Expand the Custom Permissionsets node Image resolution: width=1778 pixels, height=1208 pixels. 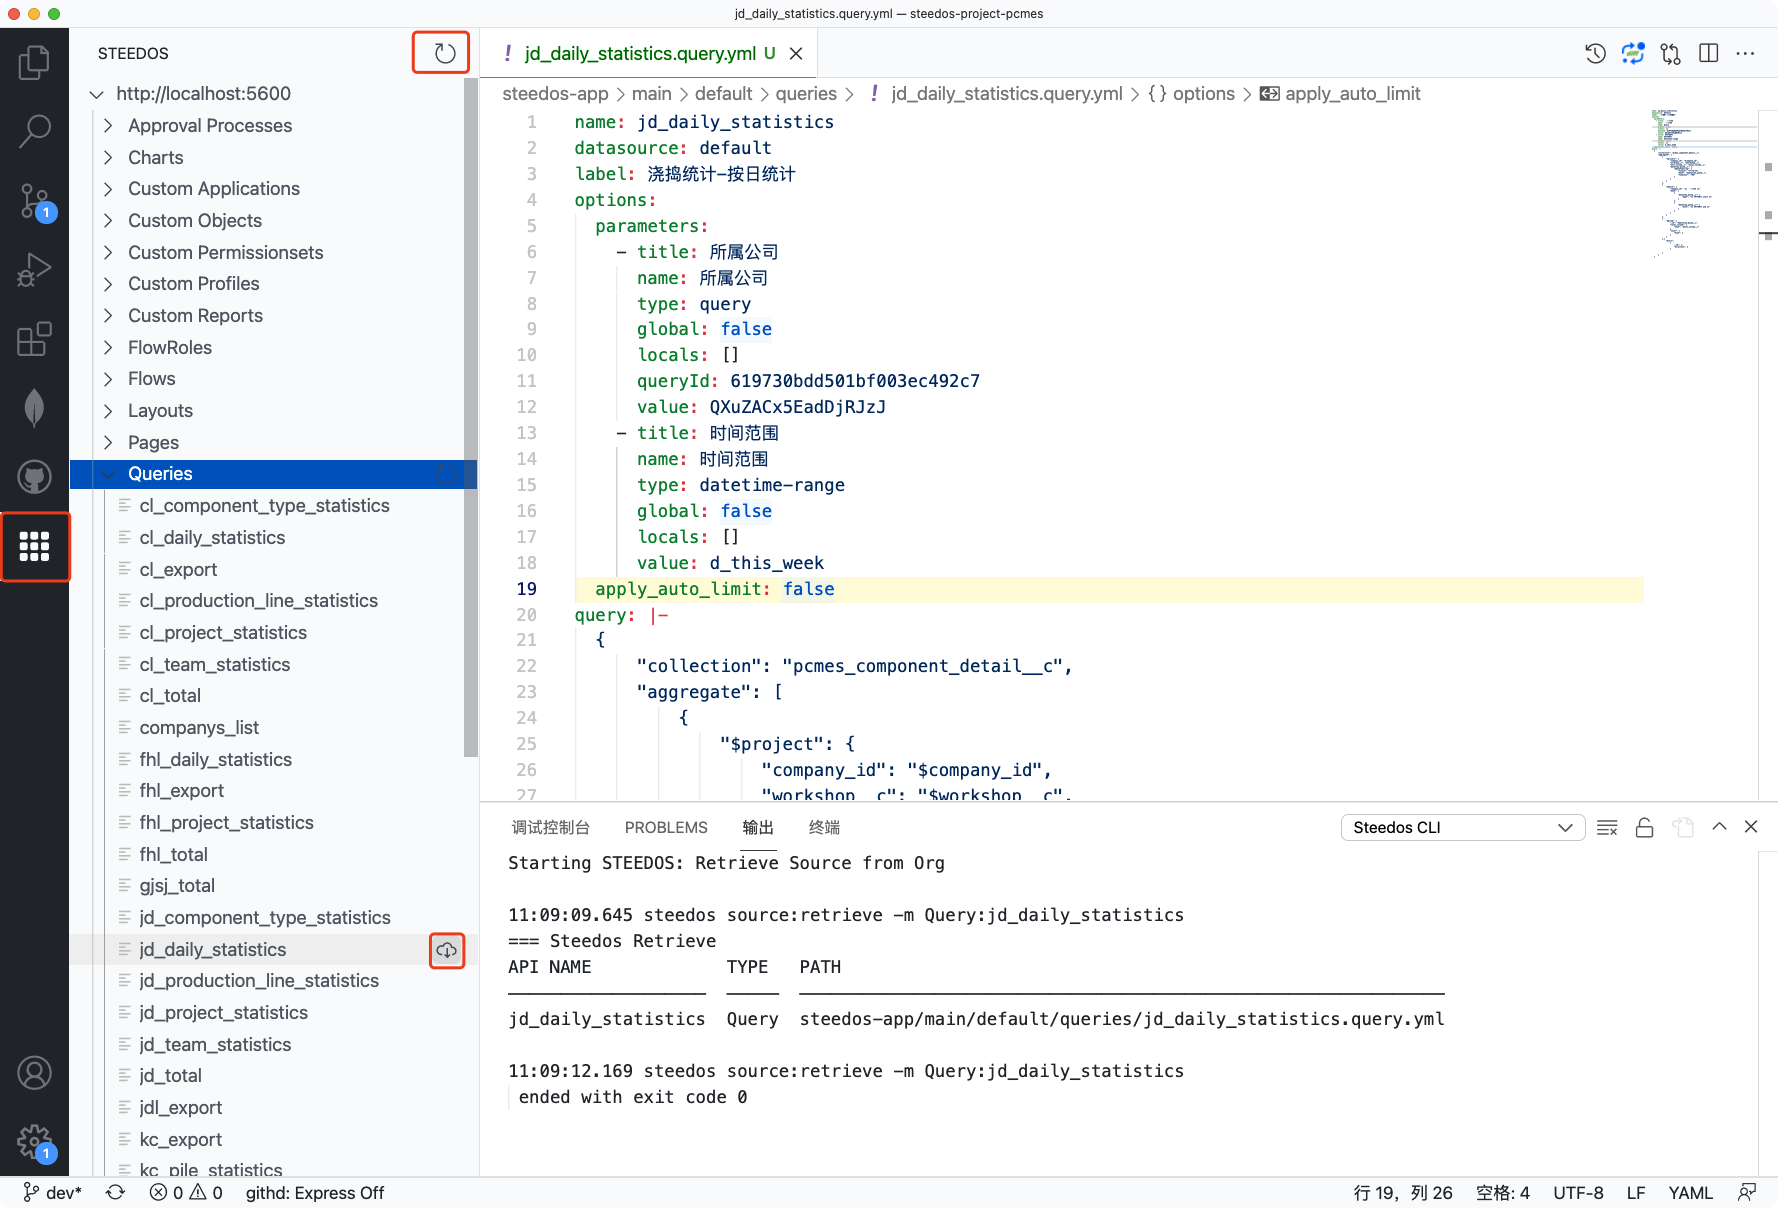(108, 253)
